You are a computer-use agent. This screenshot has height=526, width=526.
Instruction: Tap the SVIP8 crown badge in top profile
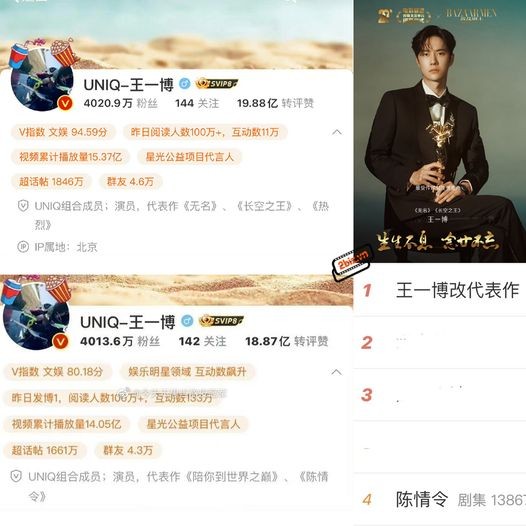pyautogui.click(x=216, y=83)
